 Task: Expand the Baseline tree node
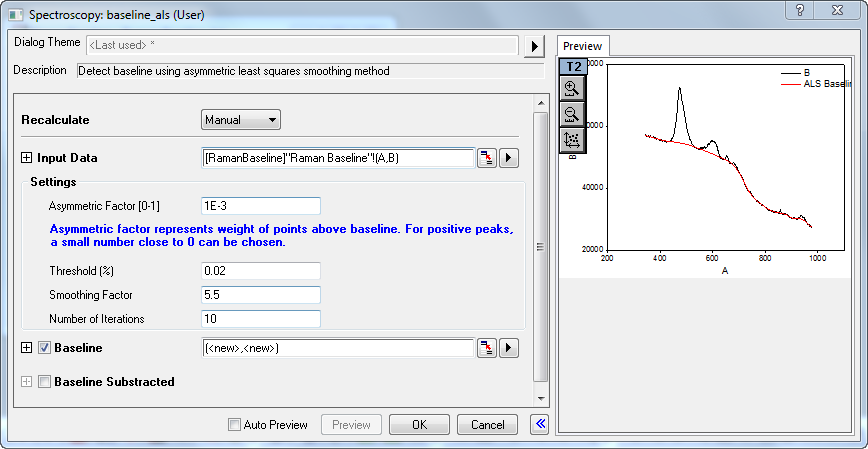coord(26,348)
